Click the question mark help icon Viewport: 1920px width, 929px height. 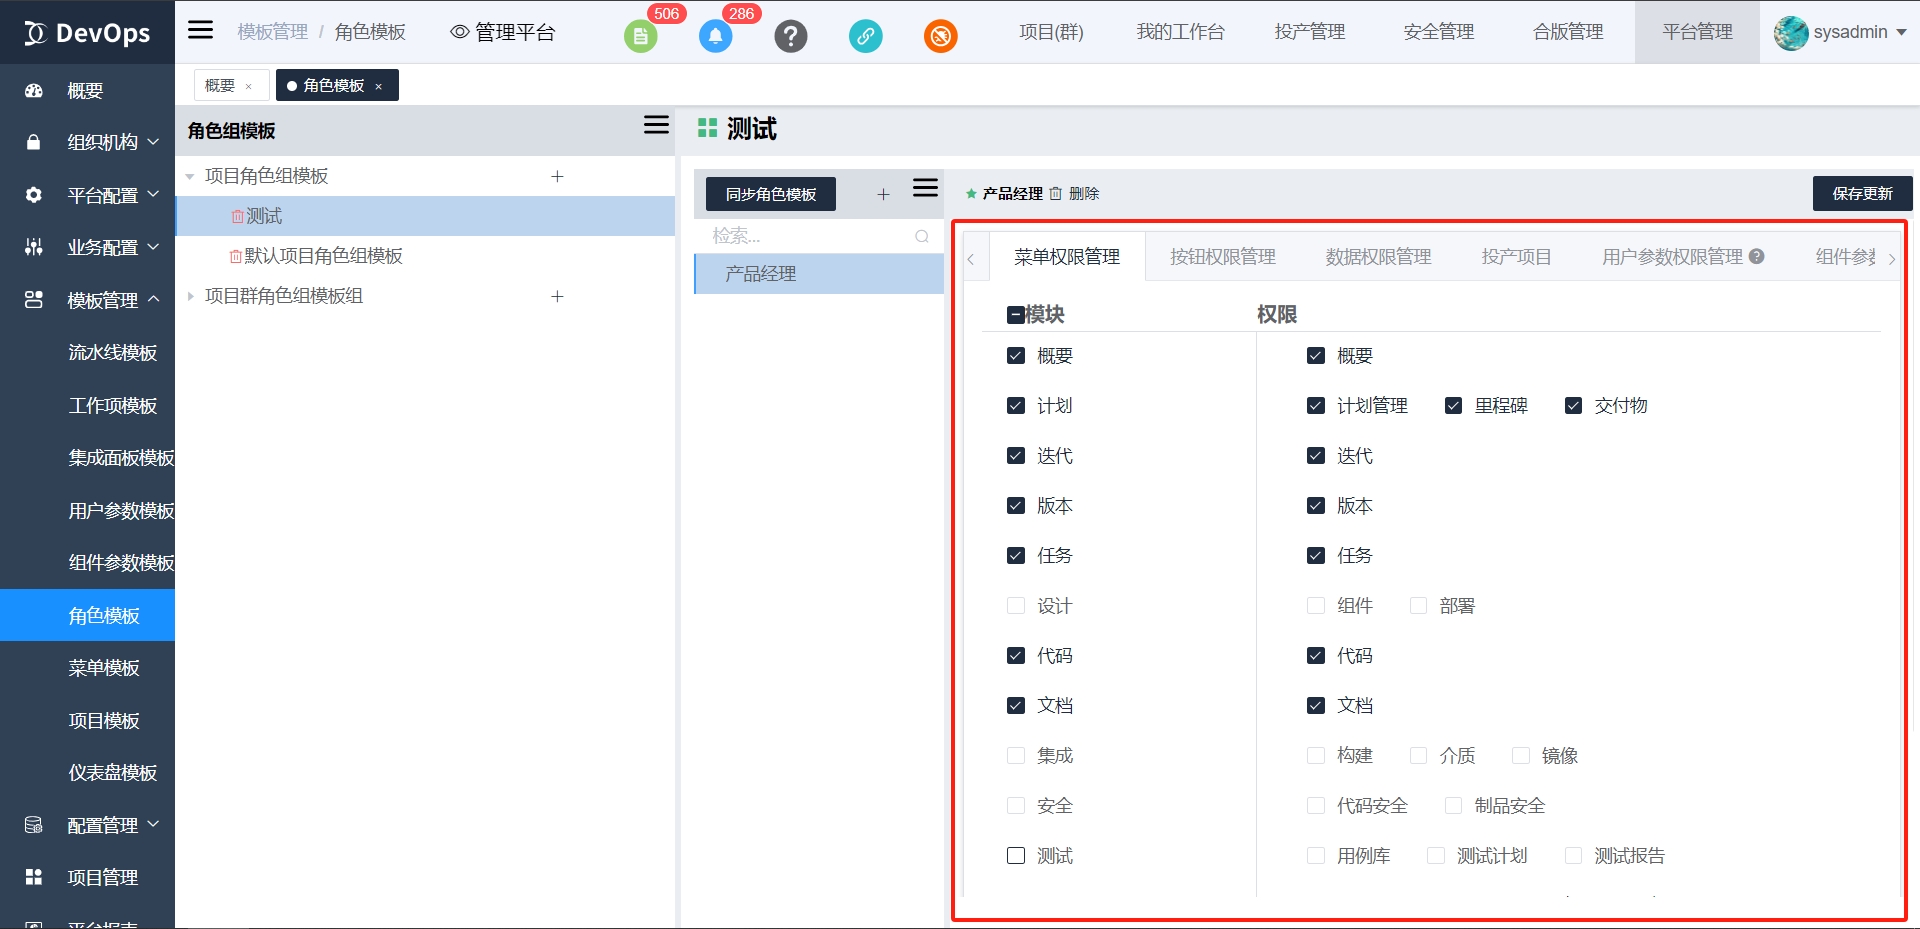point(790,36)
